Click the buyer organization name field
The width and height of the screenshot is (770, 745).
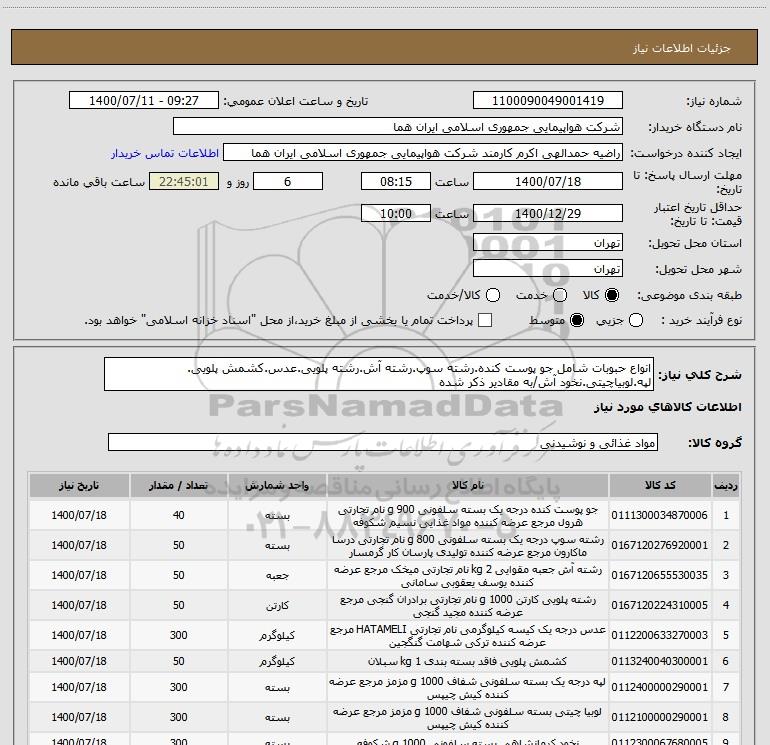pyautogui.click(x=397, y=127)
